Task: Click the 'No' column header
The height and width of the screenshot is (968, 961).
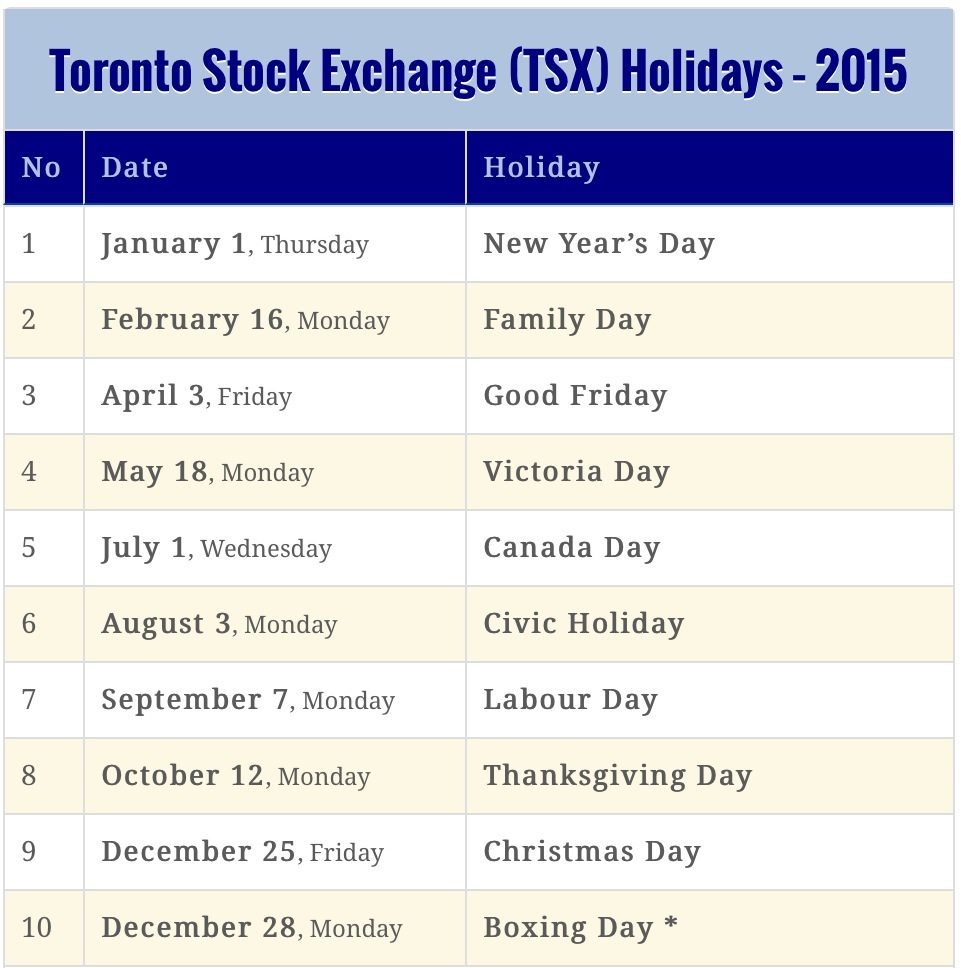Action: coord(41,167)
